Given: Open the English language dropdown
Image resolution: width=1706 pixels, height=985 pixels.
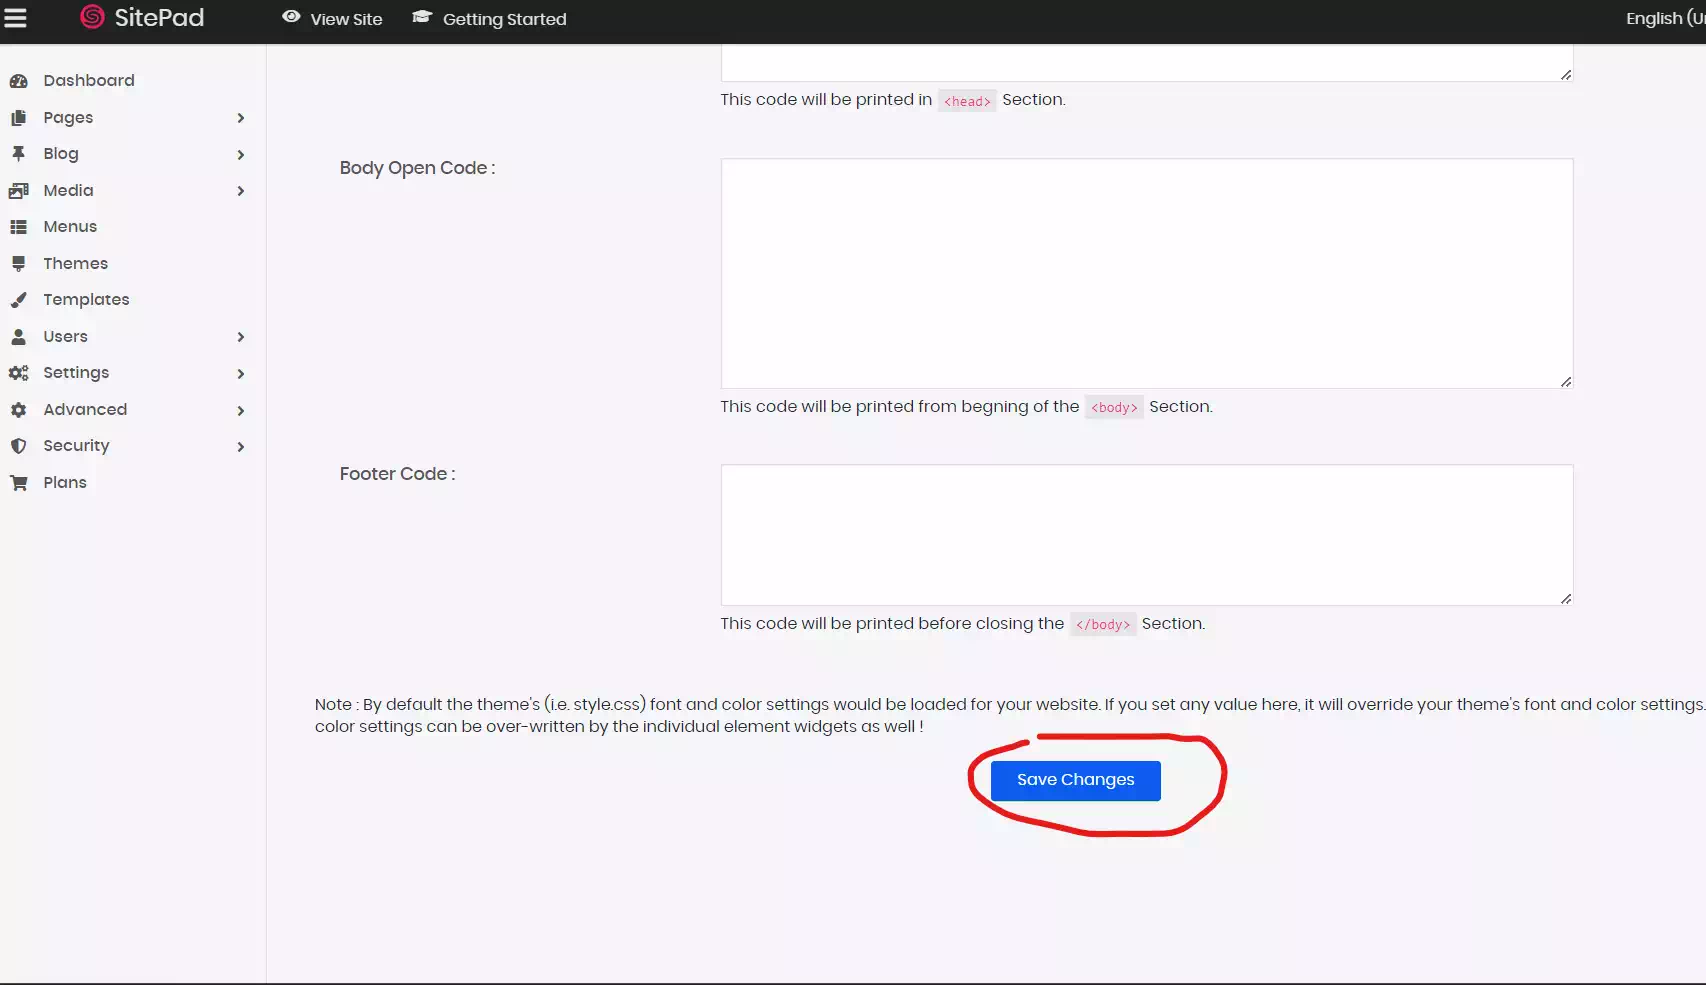Looking at the screenshot, I should tap(1665, 18).
